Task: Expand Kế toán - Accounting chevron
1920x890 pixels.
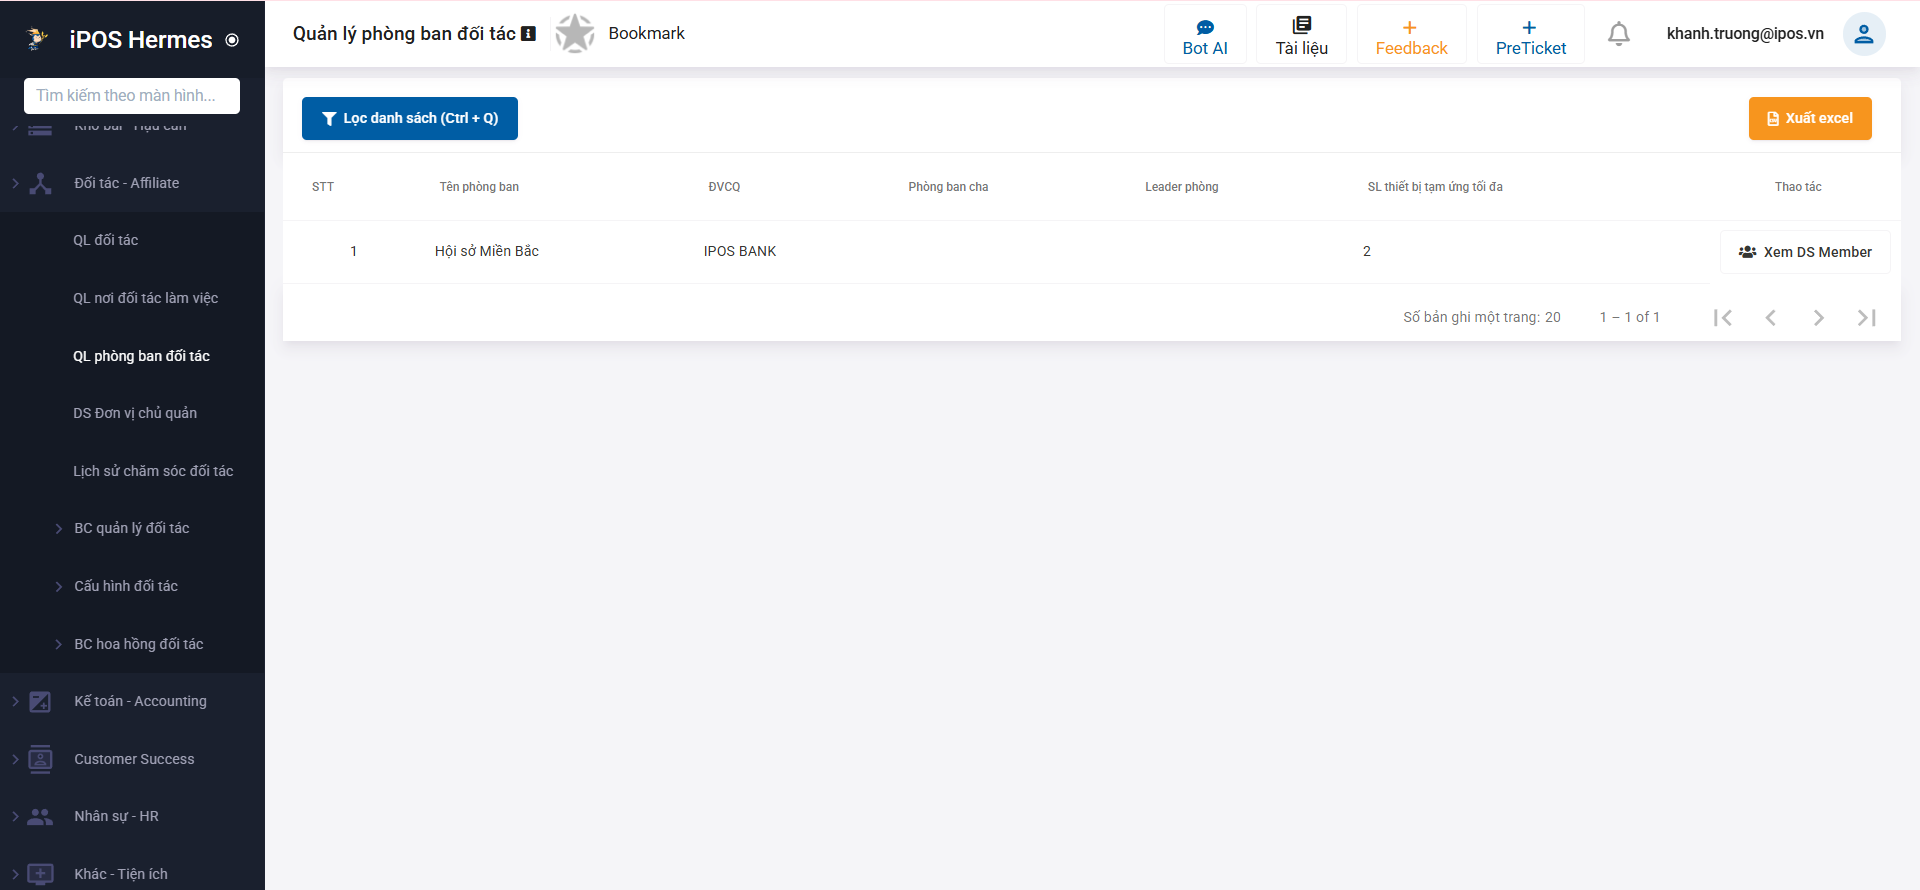Action: point(15,701)
